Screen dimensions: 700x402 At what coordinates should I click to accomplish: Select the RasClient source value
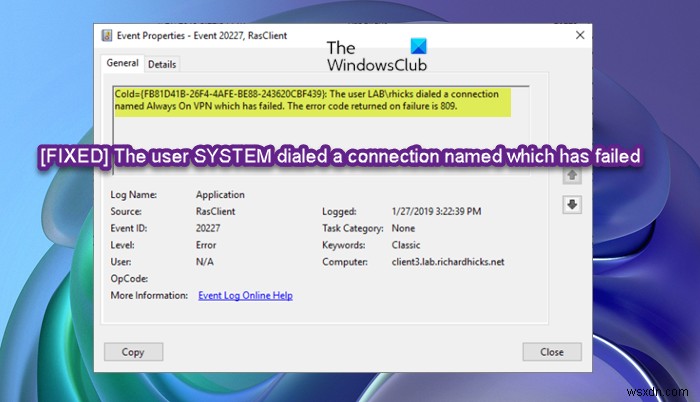(215, 211)
